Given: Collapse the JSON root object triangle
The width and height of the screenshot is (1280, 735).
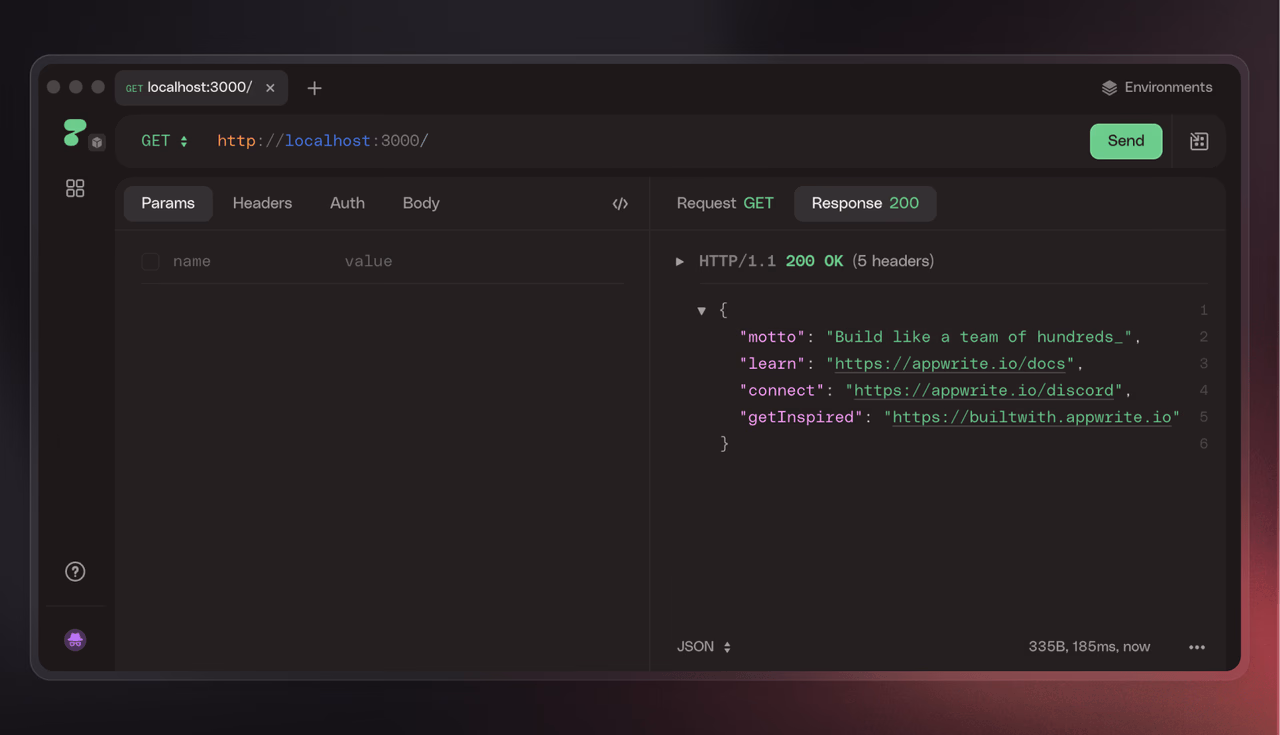Looking at the screenshot, I should pyautogui.click(x=702, y=311).
